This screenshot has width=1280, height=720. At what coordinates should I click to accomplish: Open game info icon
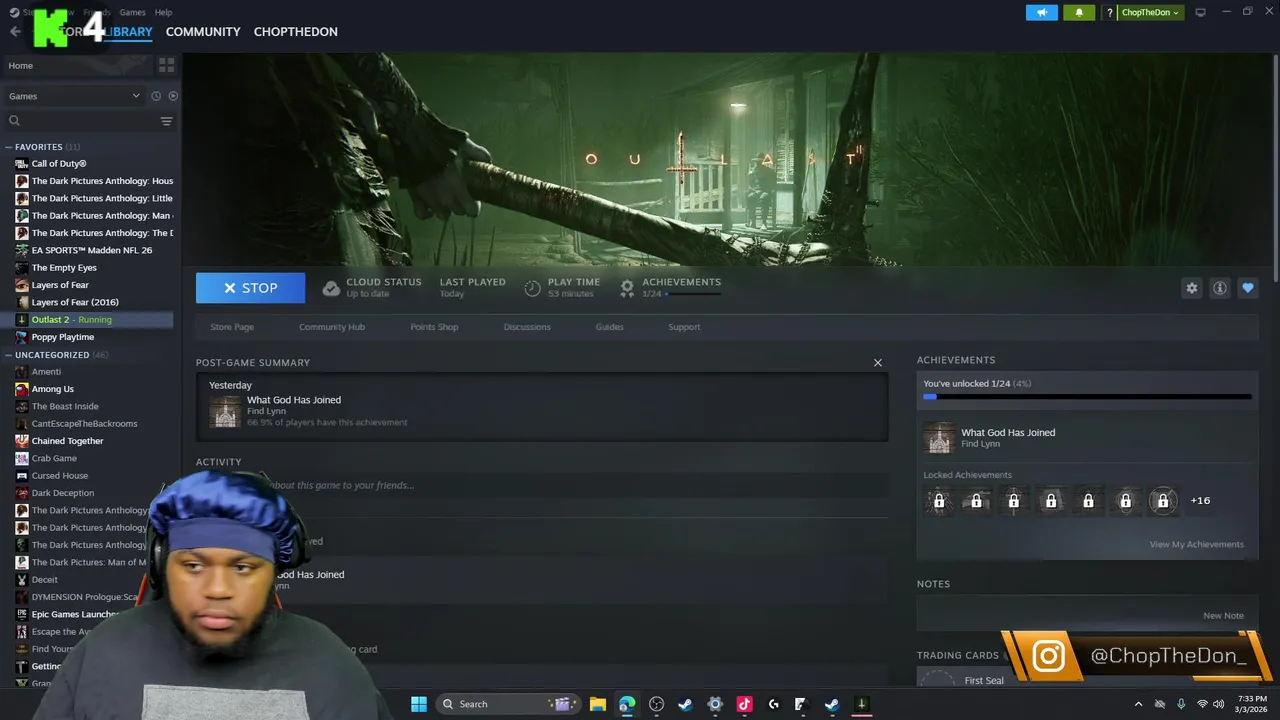point(1220,288)
